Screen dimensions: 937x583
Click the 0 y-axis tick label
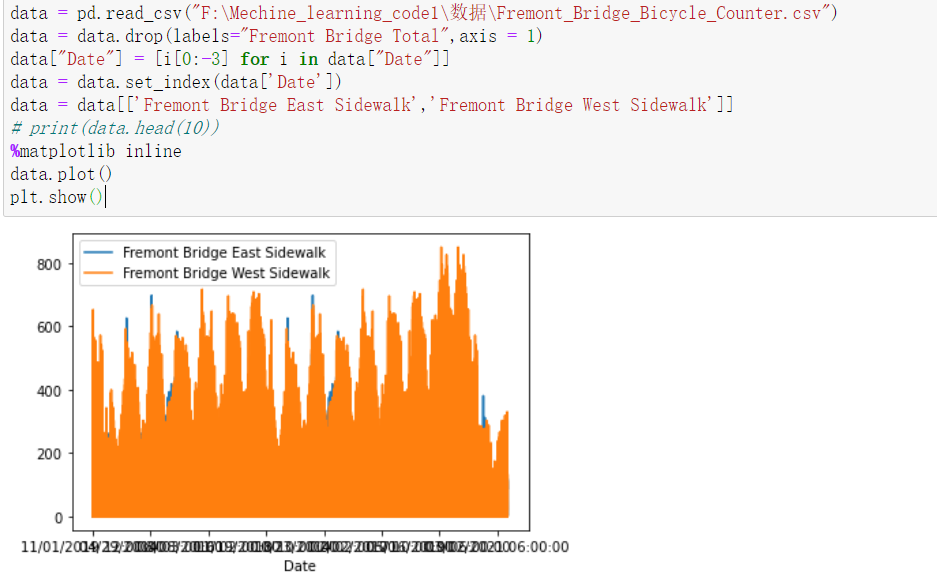(x=58, y=518)
